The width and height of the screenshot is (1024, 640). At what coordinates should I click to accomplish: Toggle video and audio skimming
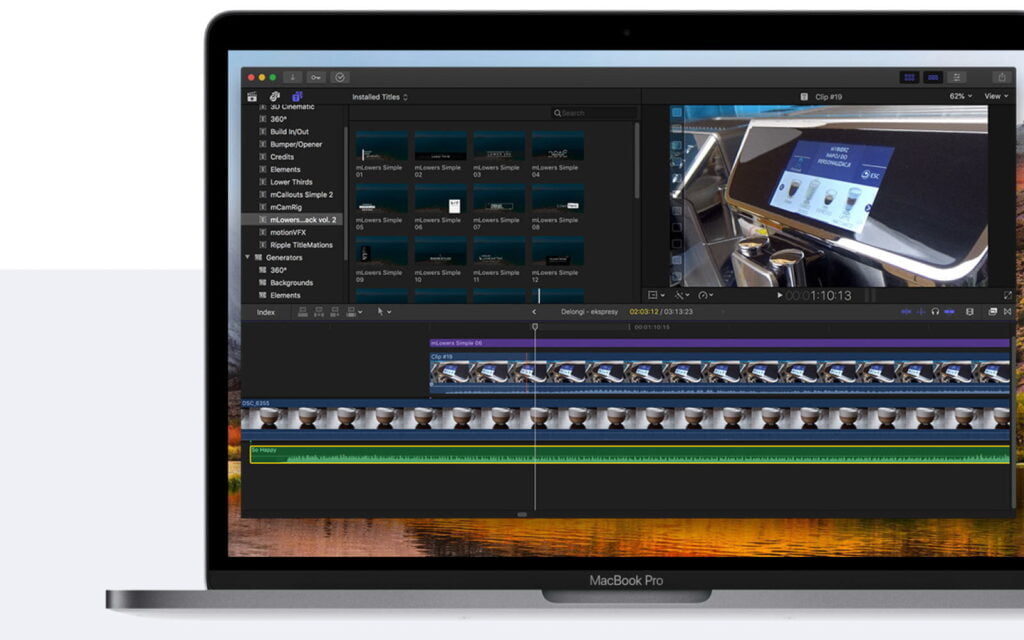point(906,312)
